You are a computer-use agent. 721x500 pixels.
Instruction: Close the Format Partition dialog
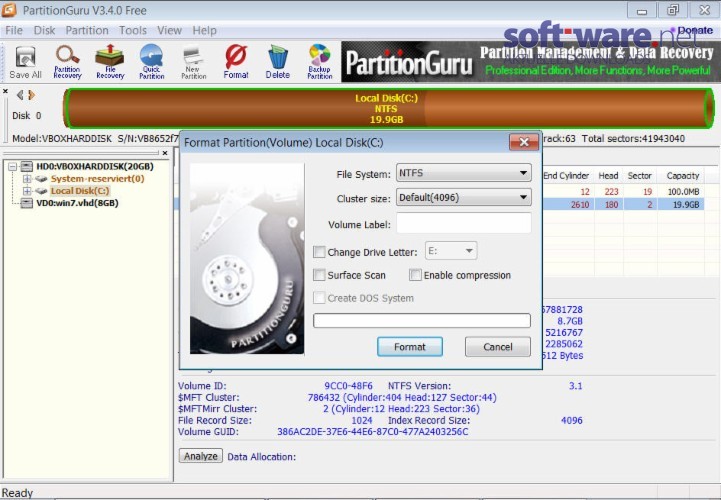524,142
